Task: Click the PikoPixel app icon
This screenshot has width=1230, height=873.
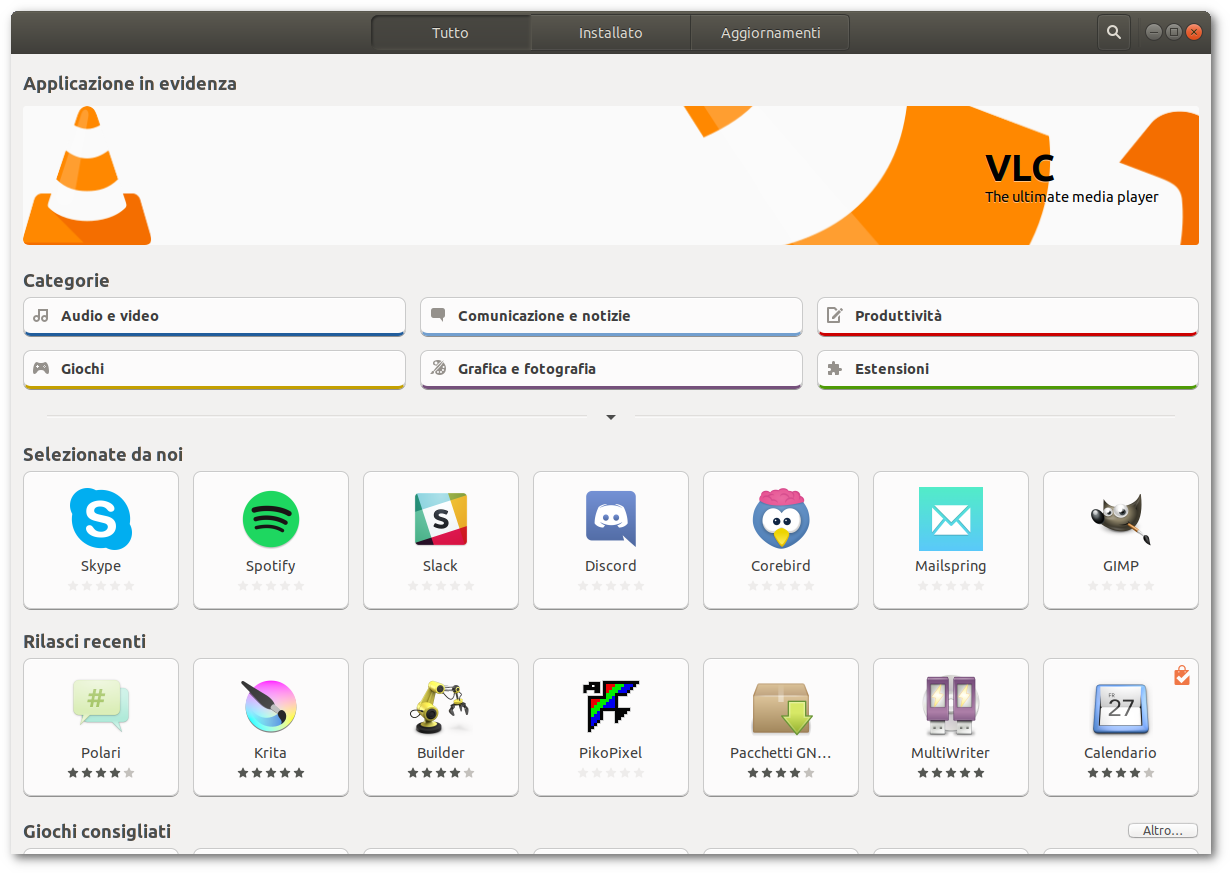Action: tap(611, 706)
